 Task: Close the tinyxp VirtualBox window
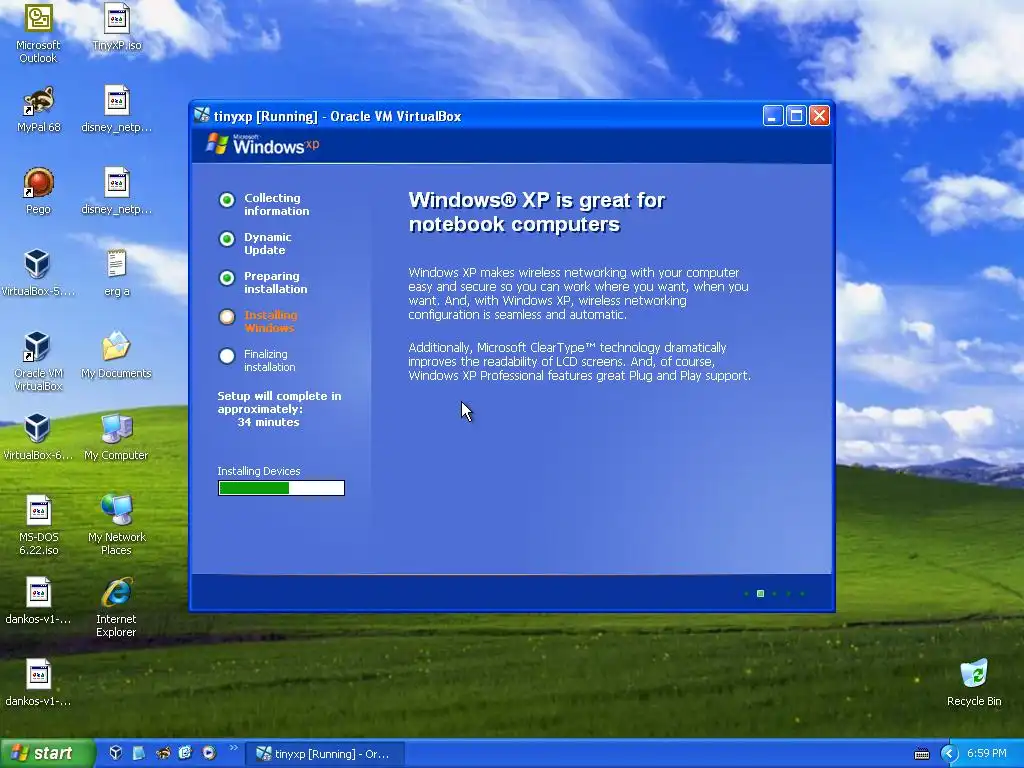820,116
